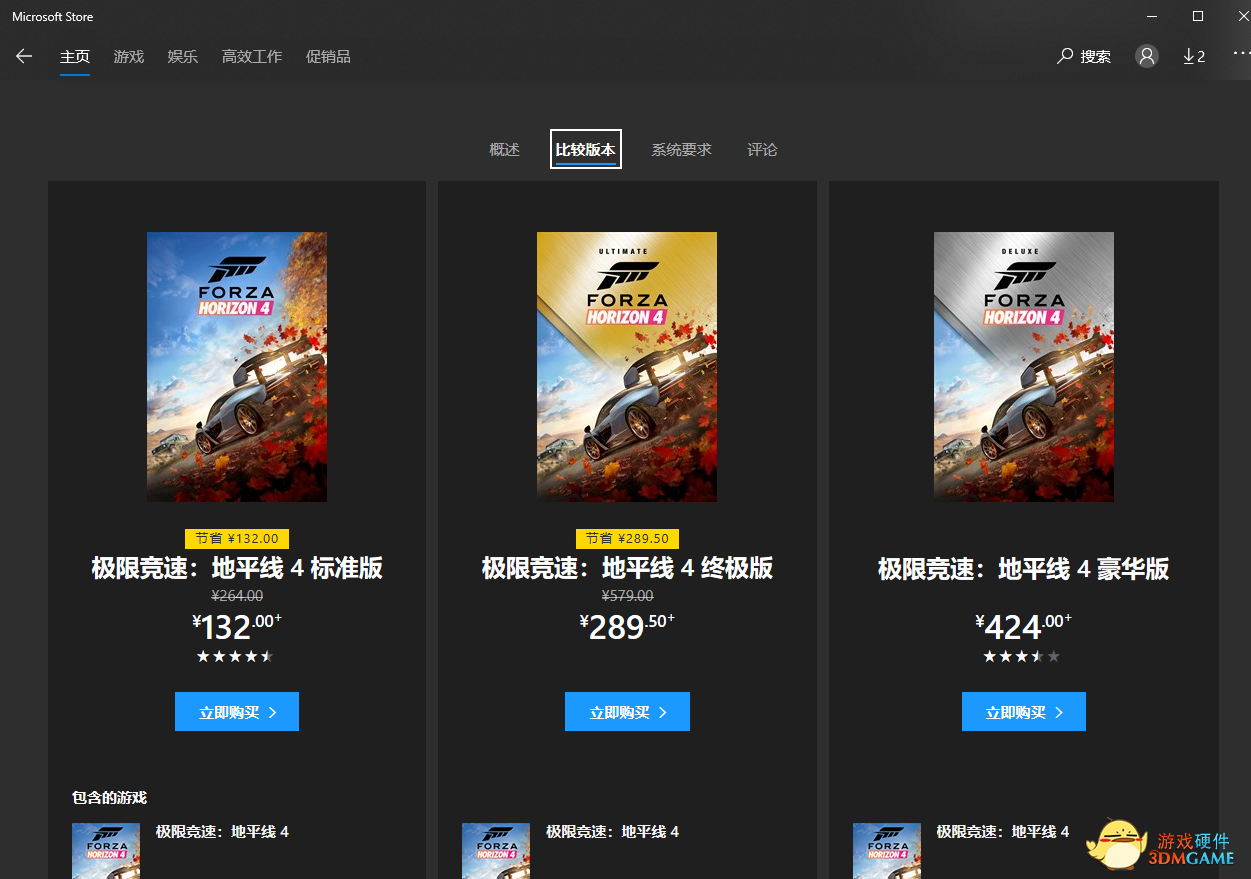Go to the 高效工作 tab
This screenshot has height=879, width=1251.
pyautogui.click(x=252, y=57)
